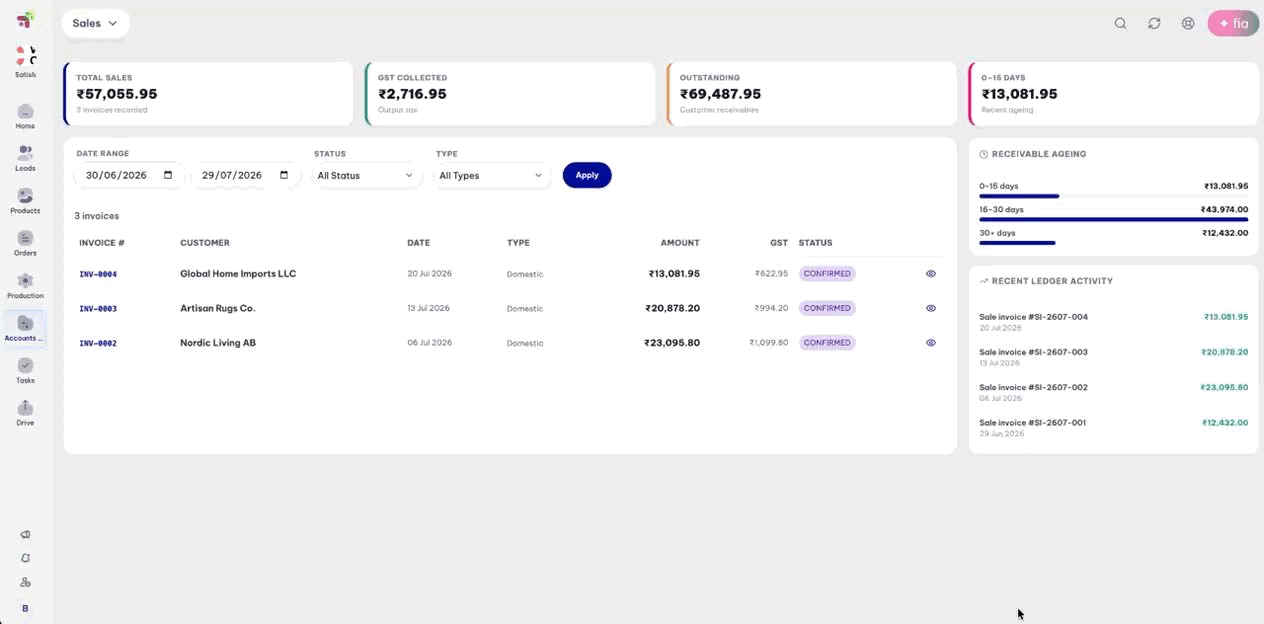1264x624 pixels.
Task: View invoice INV-0004 with eye icon
Action: [x=931, y=273]
